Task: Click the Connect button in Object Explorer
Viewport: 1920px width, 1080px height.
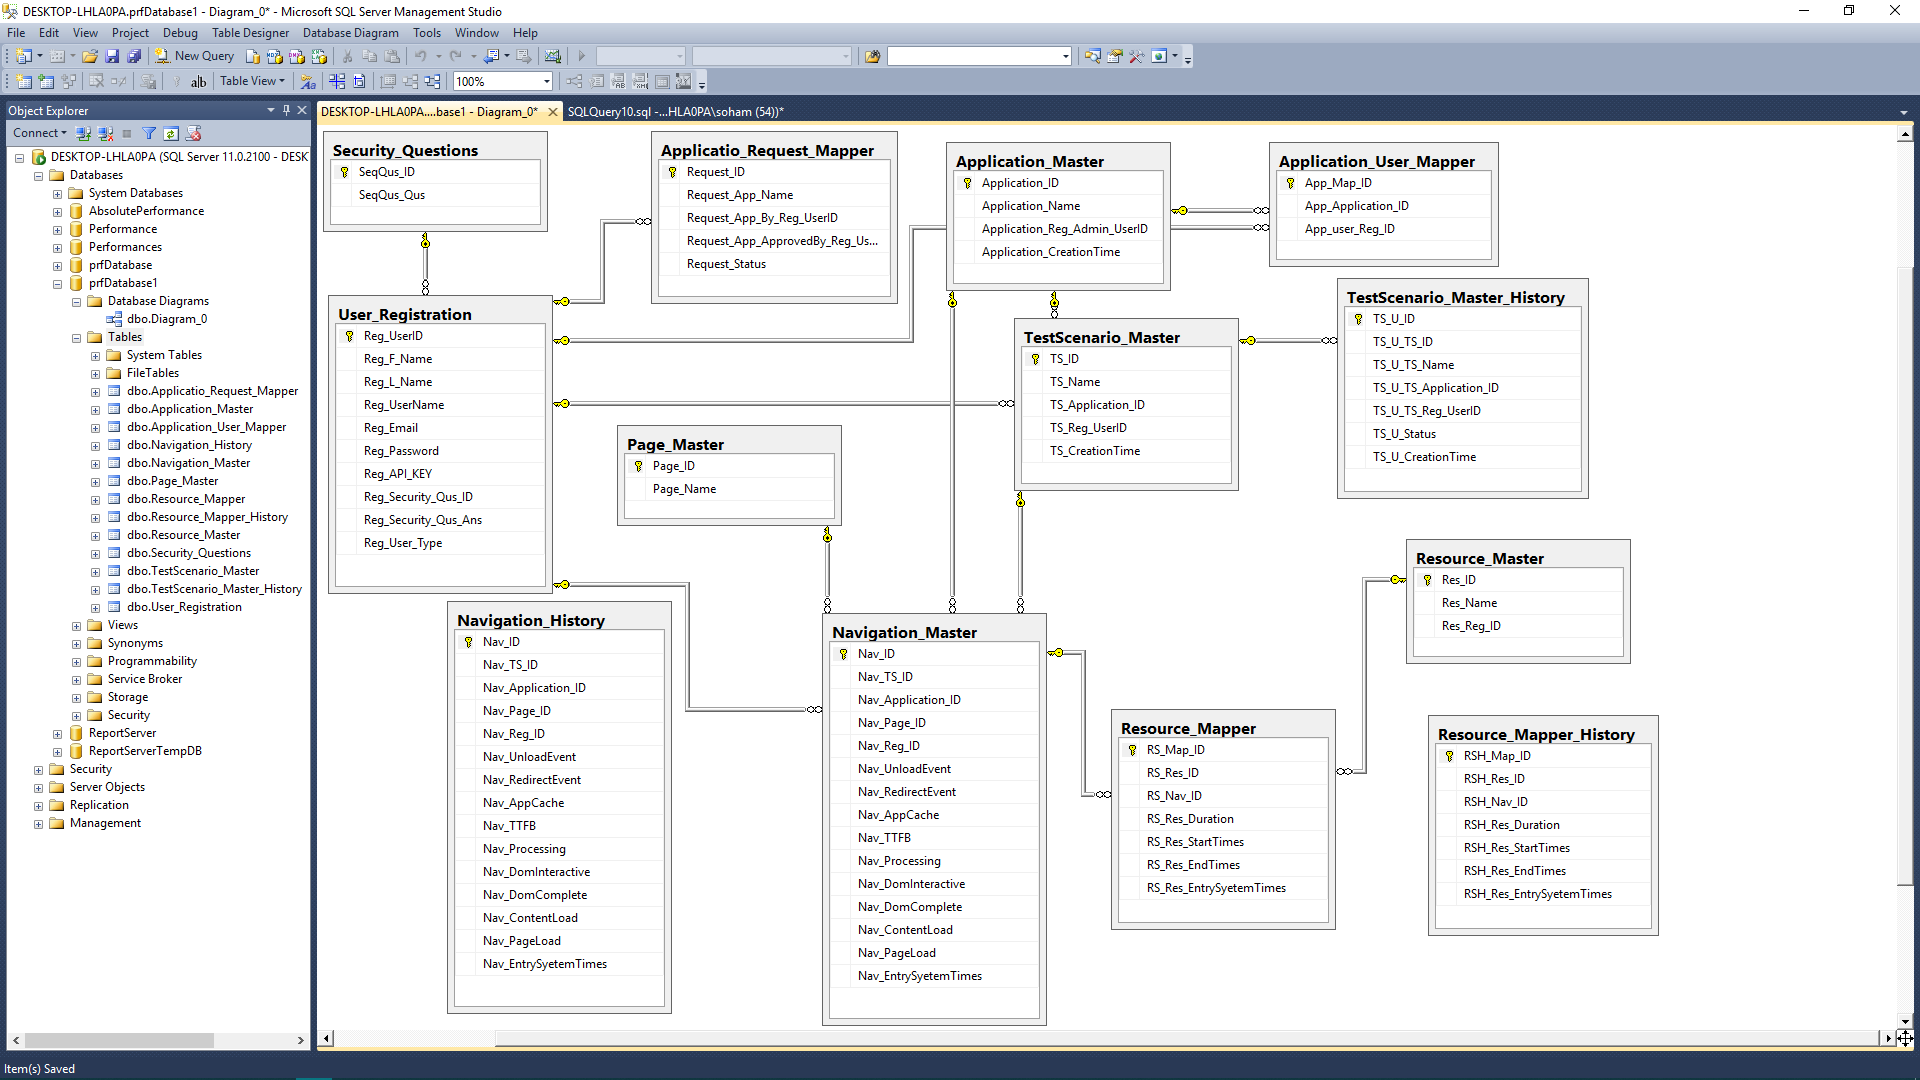Action: point(39,134)
